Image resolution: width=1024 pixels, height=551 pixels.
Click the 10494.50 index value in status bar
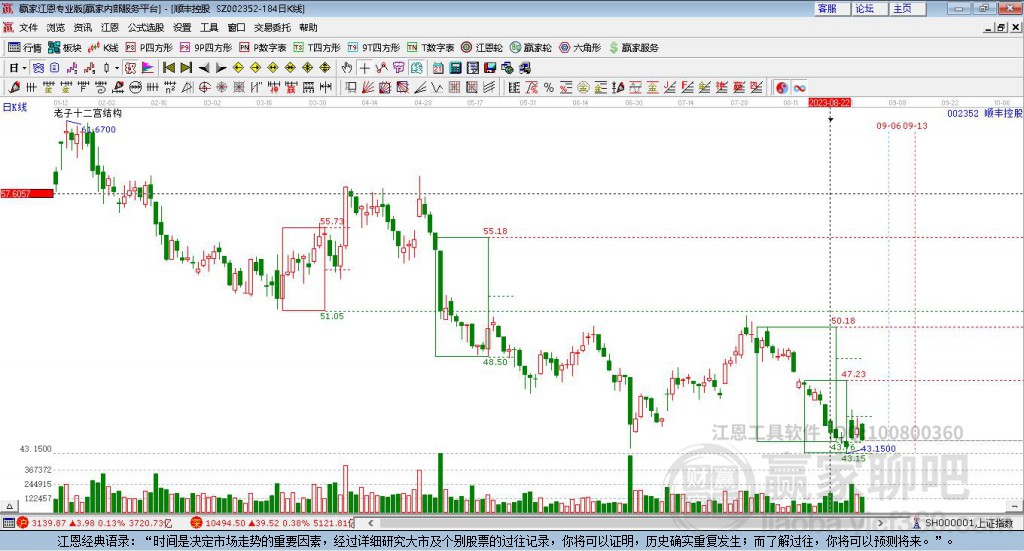[224, 523]
